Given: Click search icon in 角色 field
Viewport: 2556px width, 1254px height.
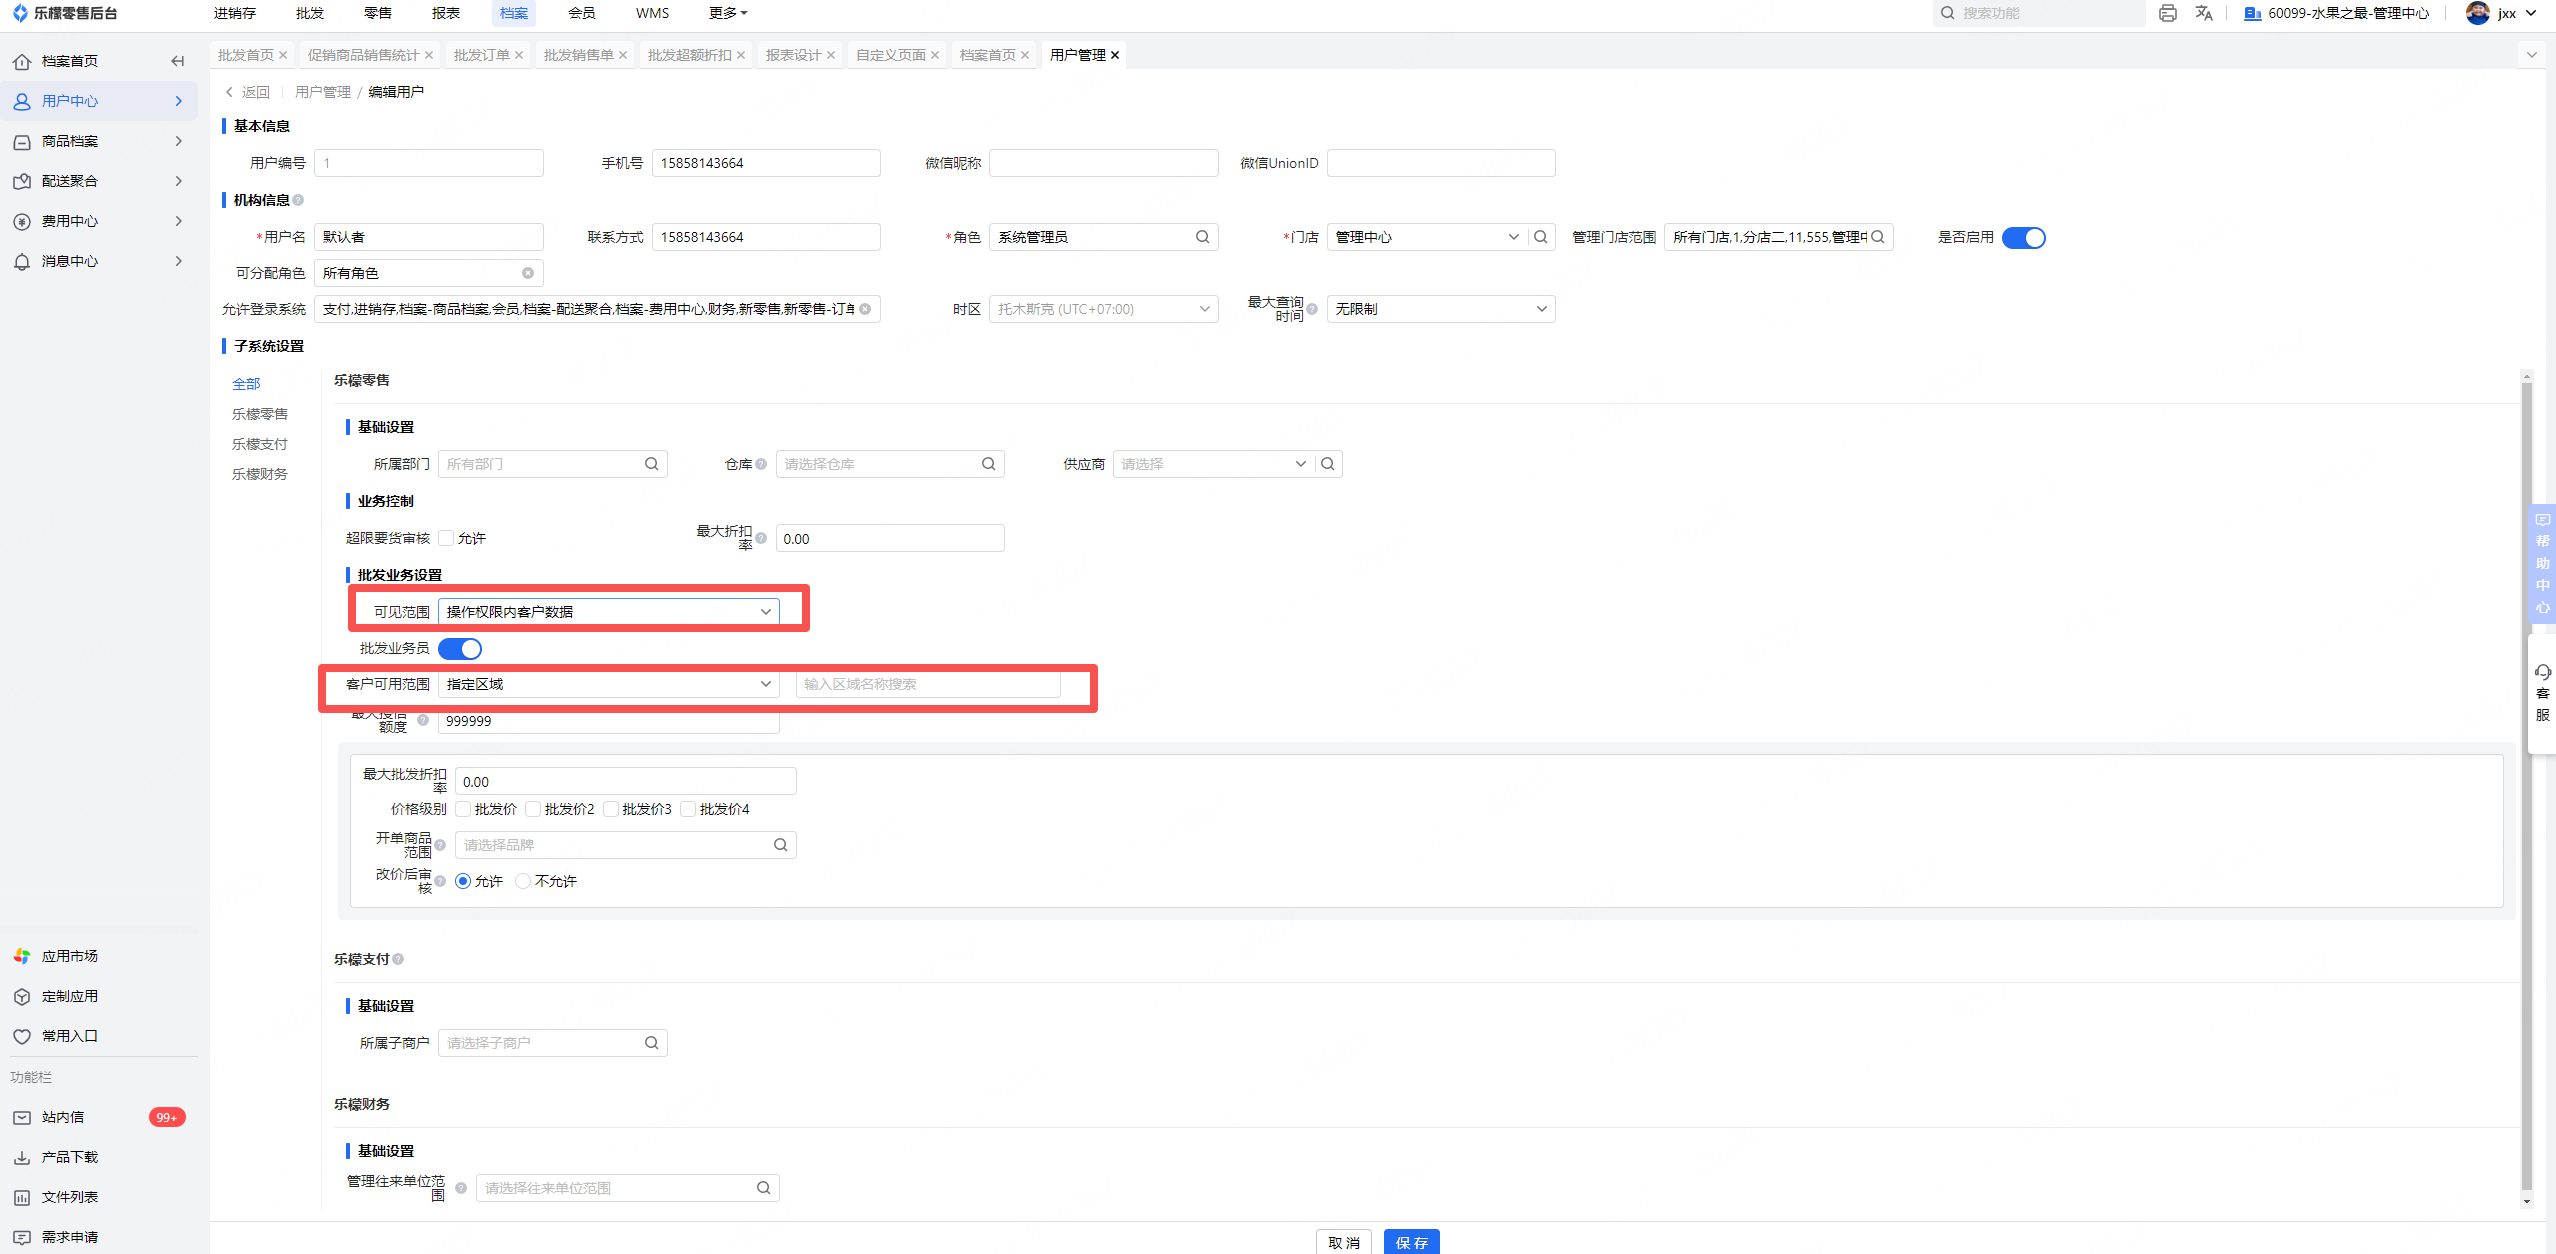Looking at the screenshot, I should pos(1202,237).
